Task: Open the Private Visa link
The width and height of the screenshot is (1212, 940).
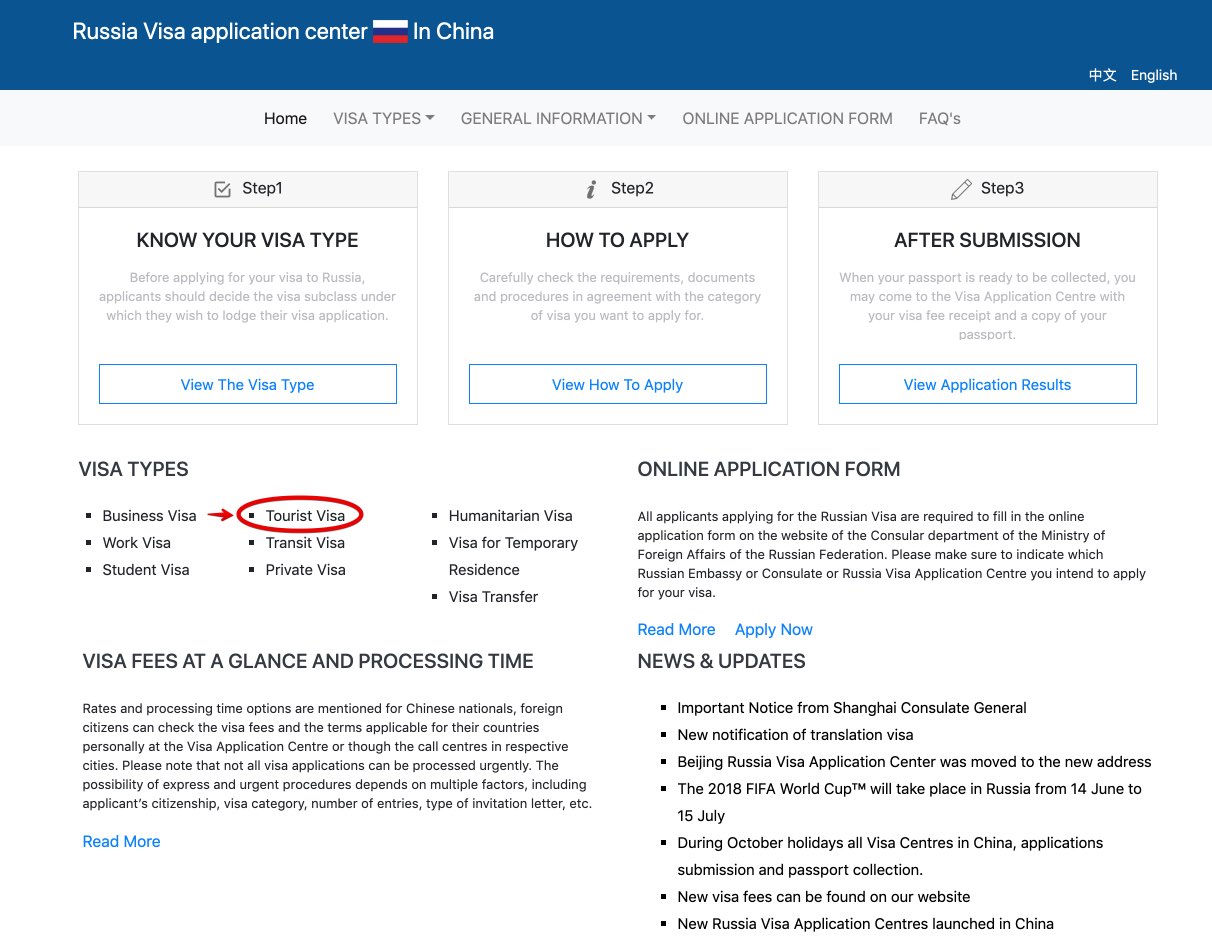Action: click(305, 570)
